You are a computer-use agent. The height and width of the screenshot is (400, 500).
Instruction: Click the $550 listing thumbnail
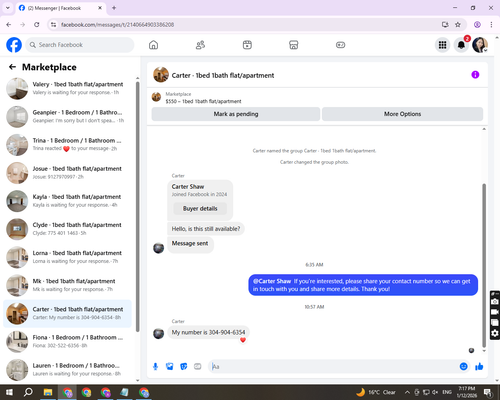(x=156, y=97)
